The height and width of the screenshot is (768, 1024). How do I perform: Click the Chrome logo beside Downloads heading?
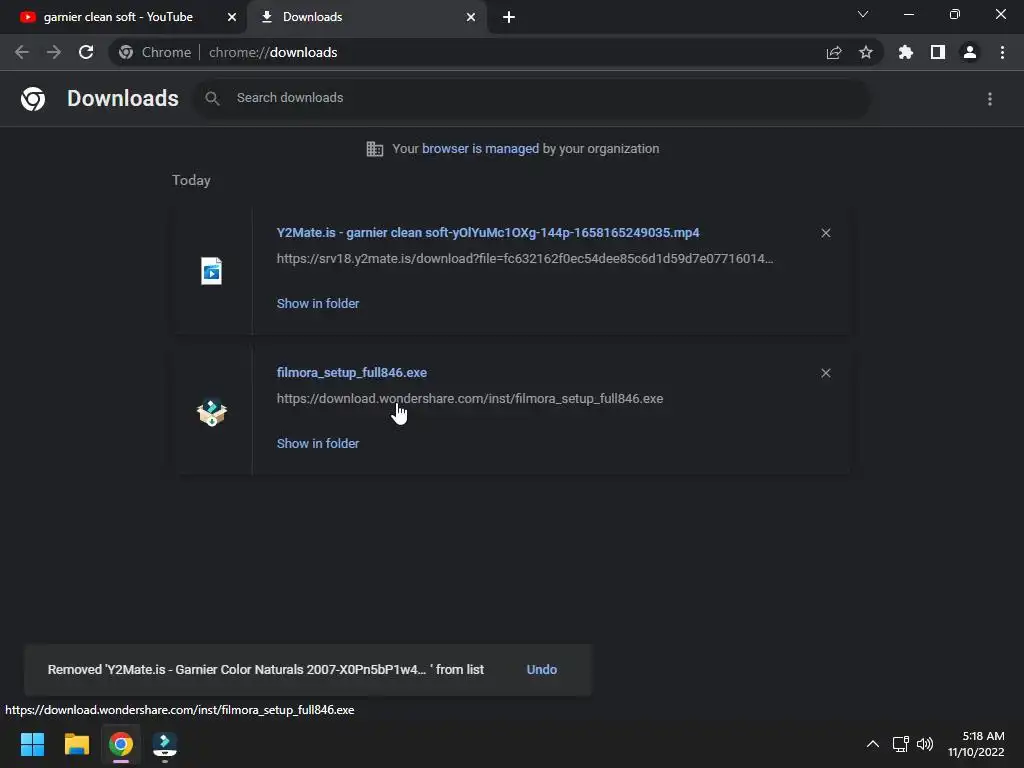pyautogui.click(x=33, y=99)
